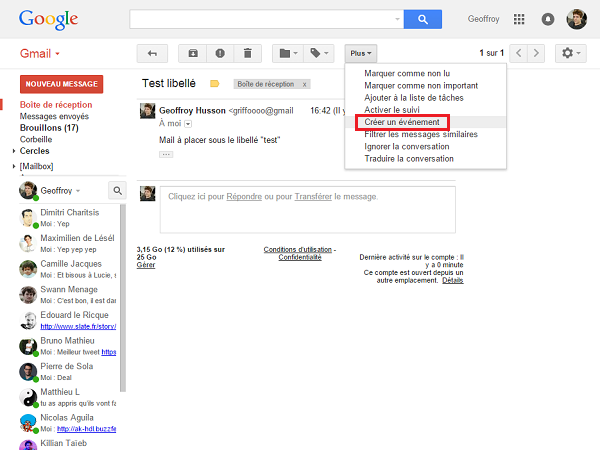Open the account profile picture

pyautogui.click(x=576, y=19)
